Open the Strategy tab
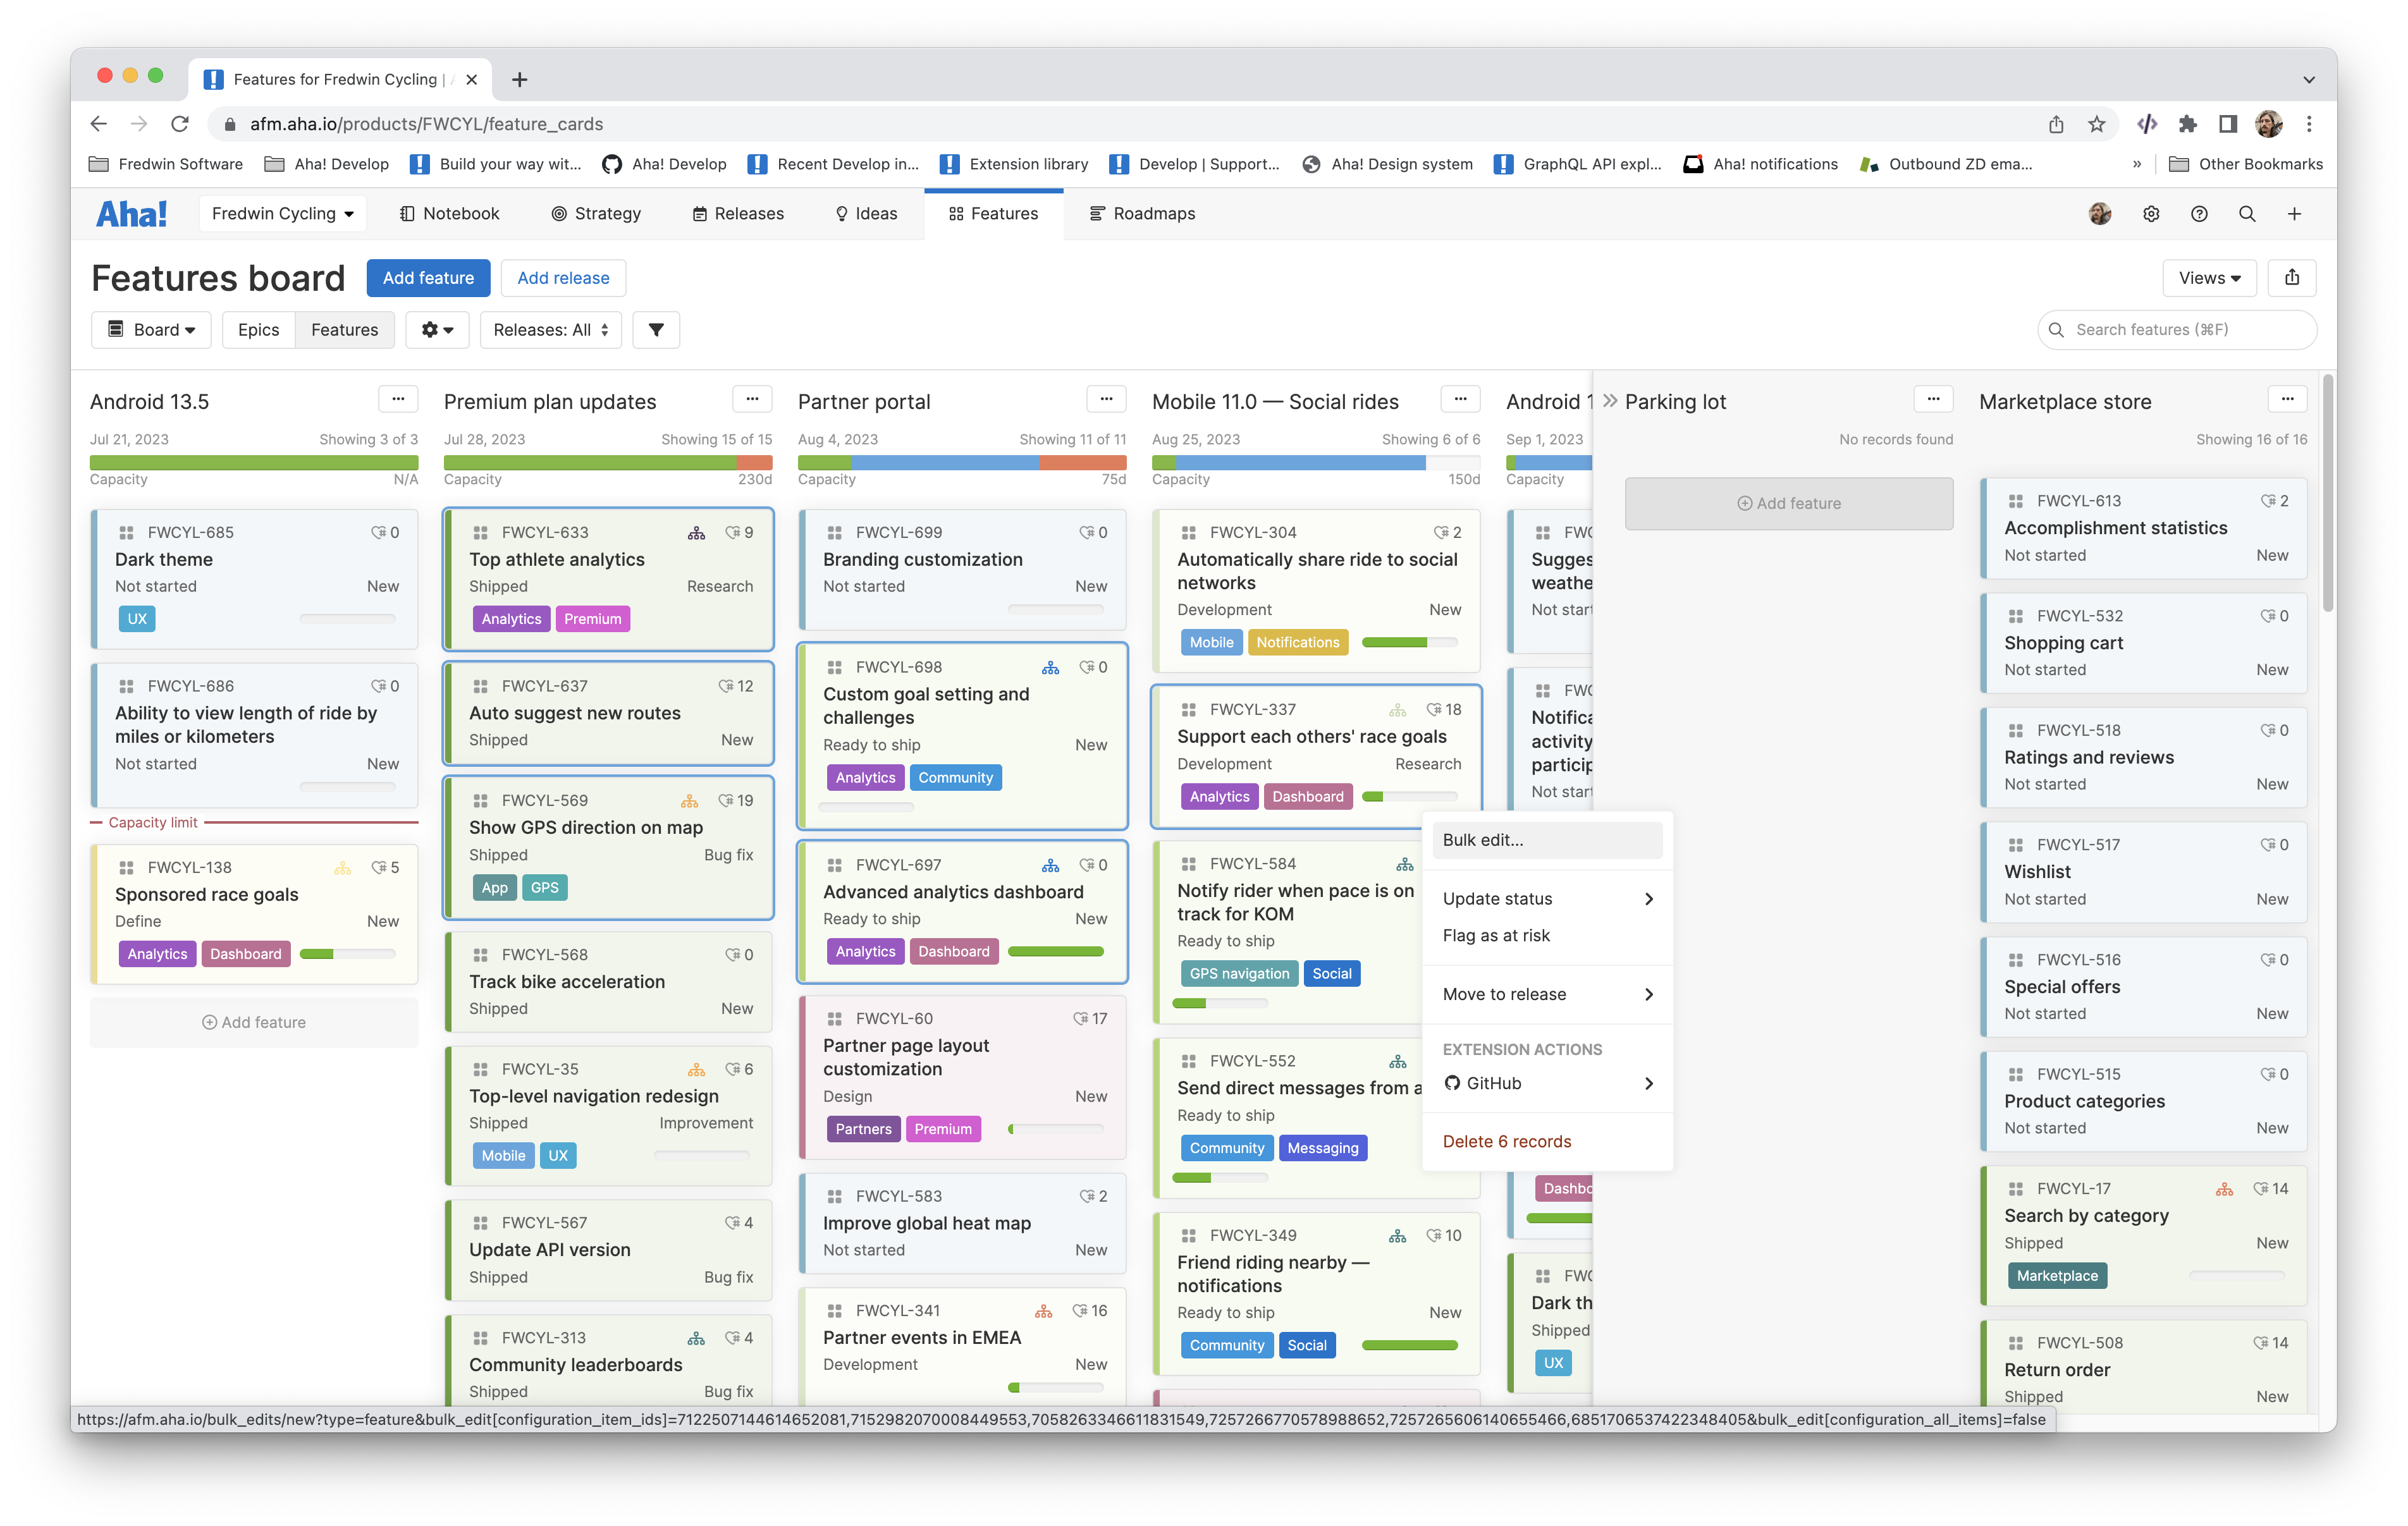2408x1526 pixels. (x=596, y=214)
